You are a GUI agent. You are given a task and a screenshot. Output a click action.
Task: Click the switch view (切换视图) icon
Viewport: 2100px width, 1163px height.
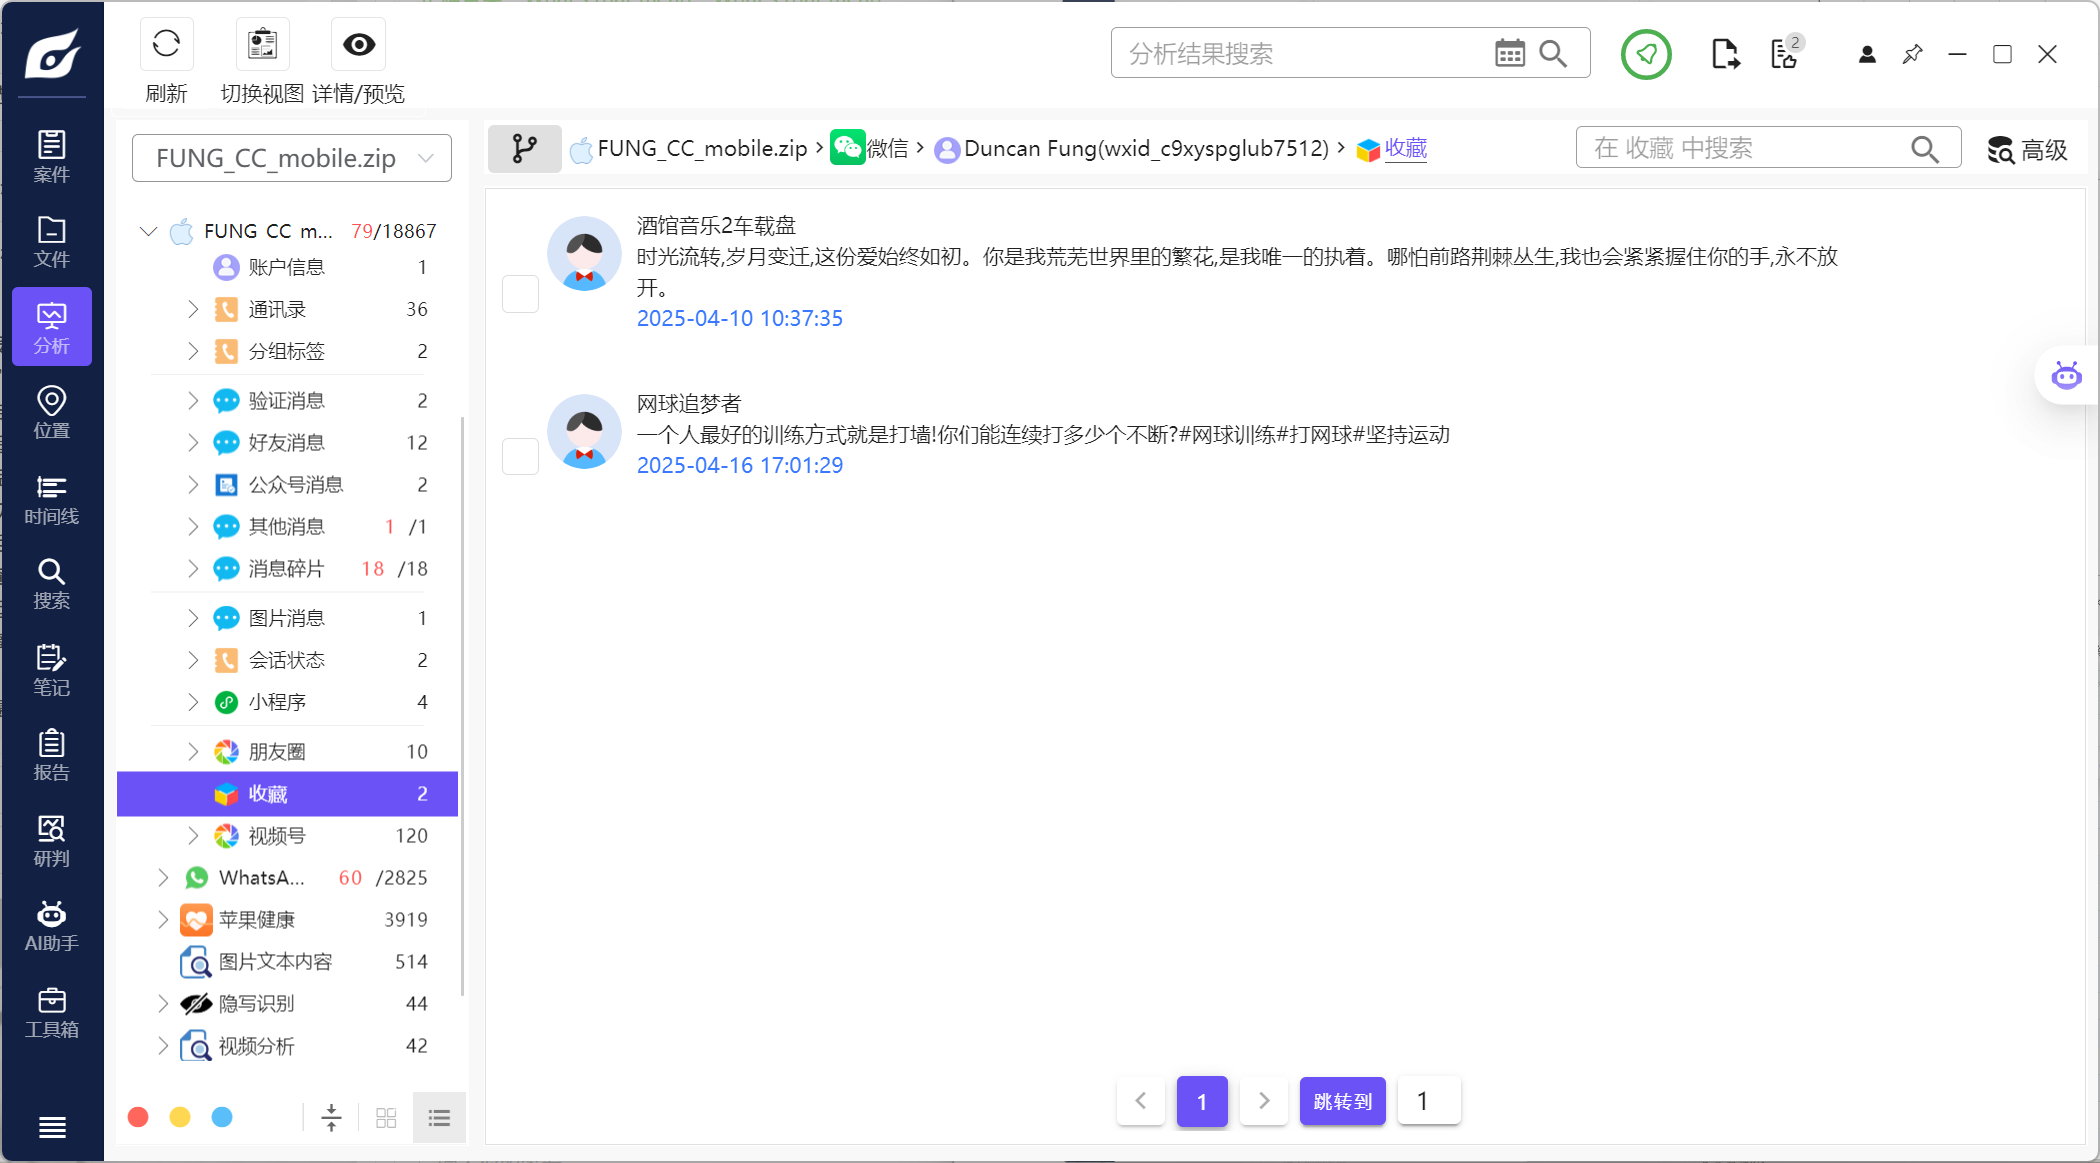pyautogui.click(x=262, y=44)
